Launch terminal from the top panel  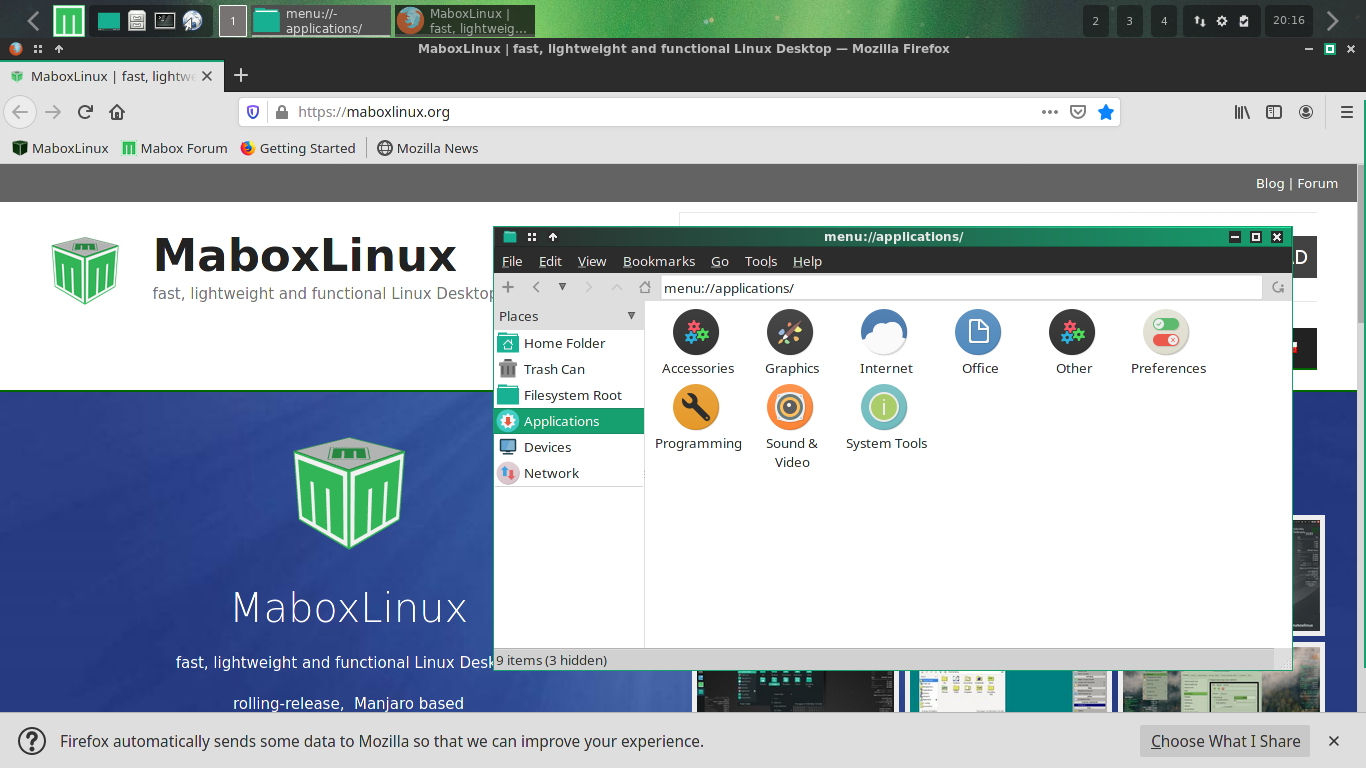pyautogui.click(x=165, y=20)
